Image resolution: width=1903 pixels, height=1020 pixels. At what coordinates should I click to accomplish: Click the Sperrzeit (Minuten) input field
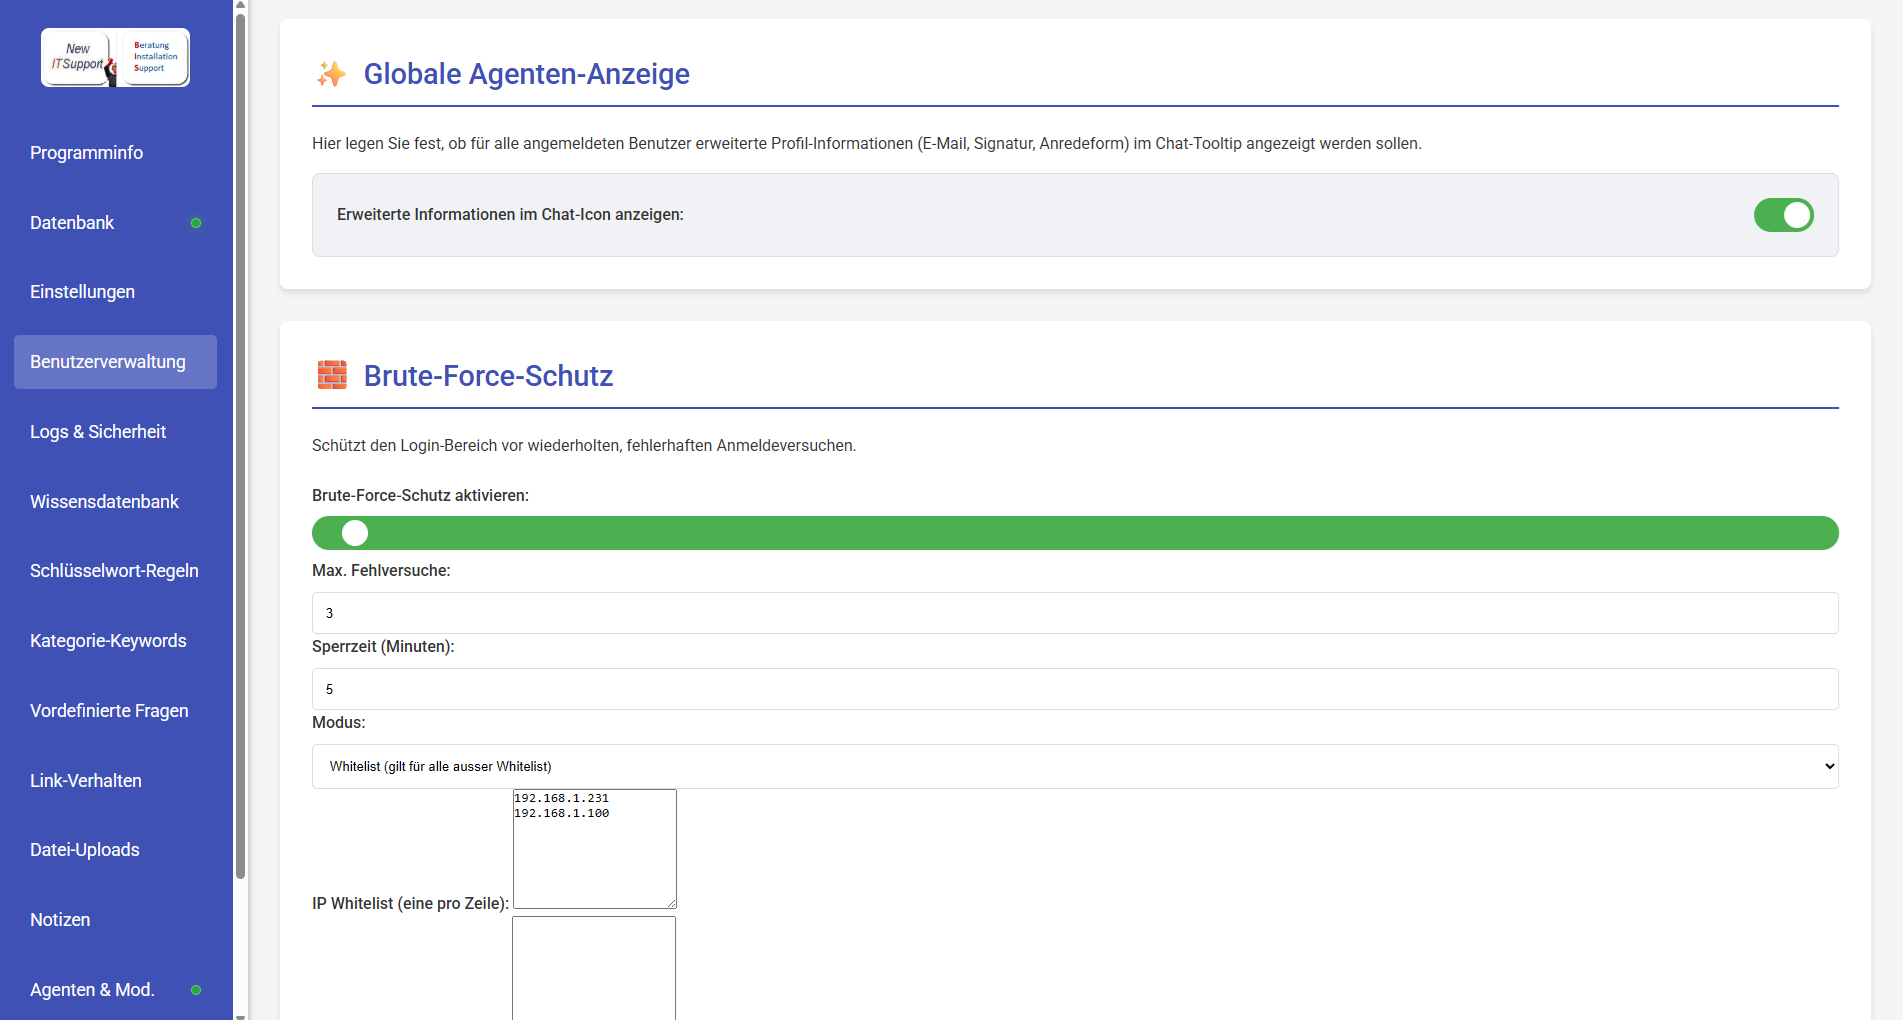click(1074, 689)
